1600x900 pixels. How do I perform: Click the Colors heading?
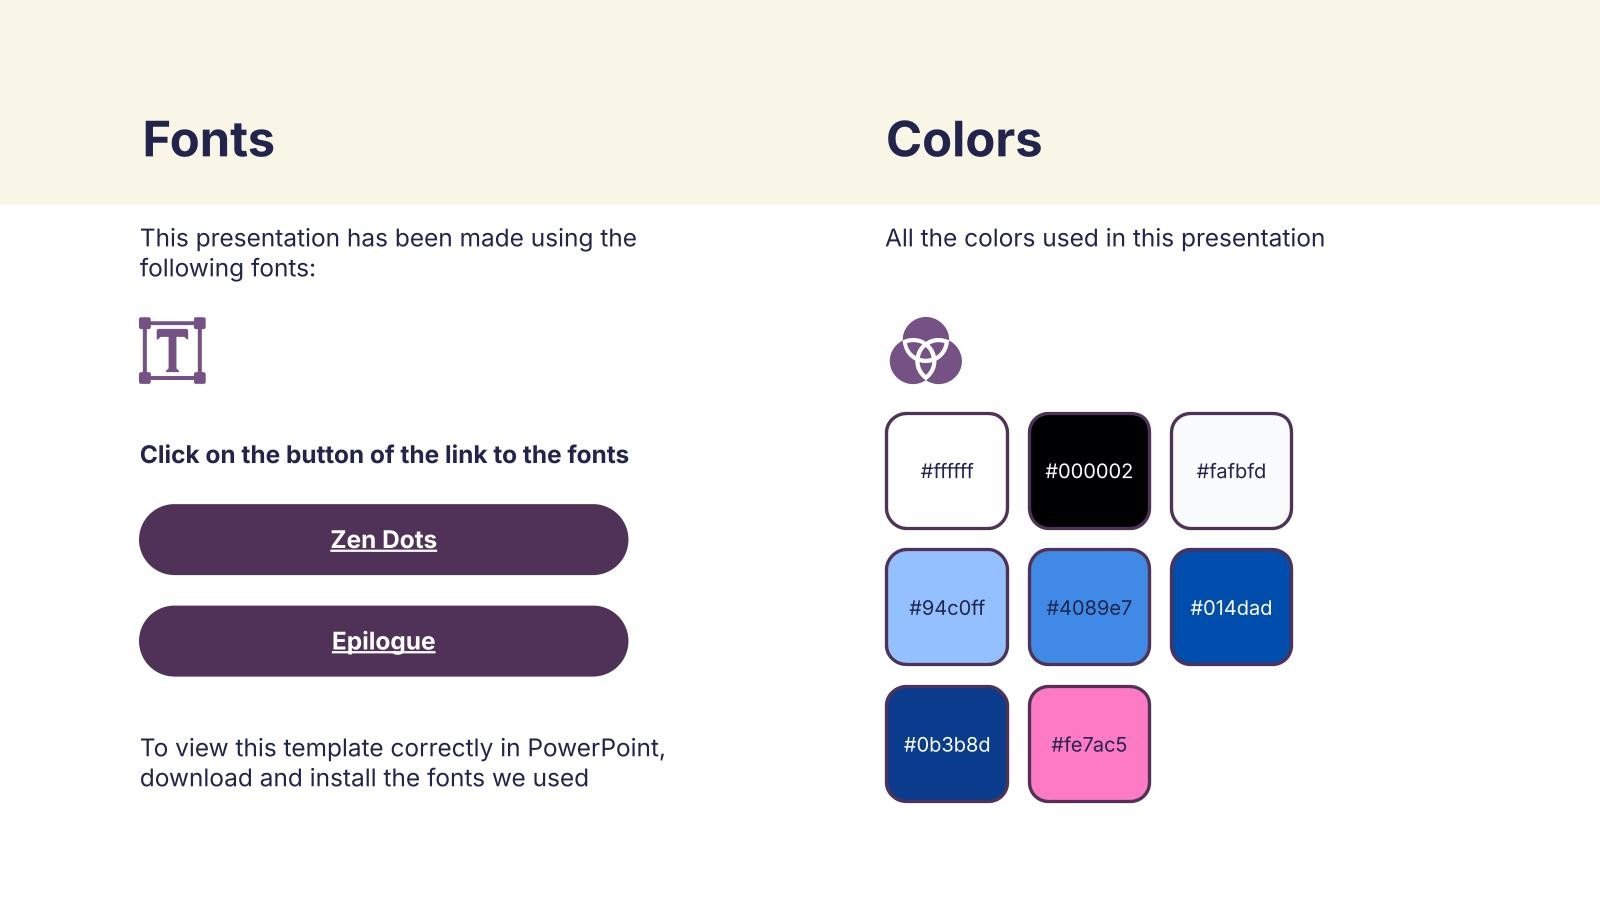[963, 139]
